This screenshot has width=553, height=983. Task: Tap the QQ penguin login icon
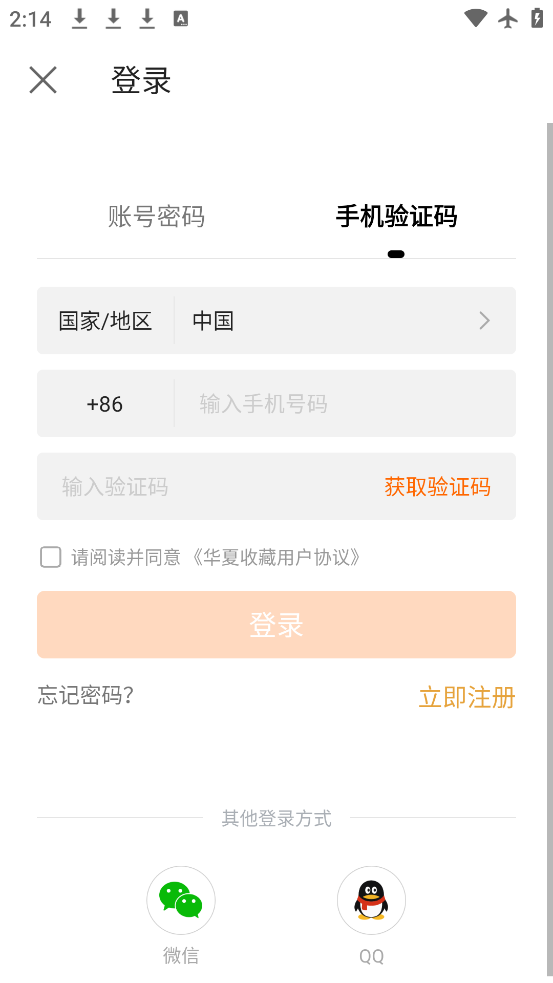(371, 900)
